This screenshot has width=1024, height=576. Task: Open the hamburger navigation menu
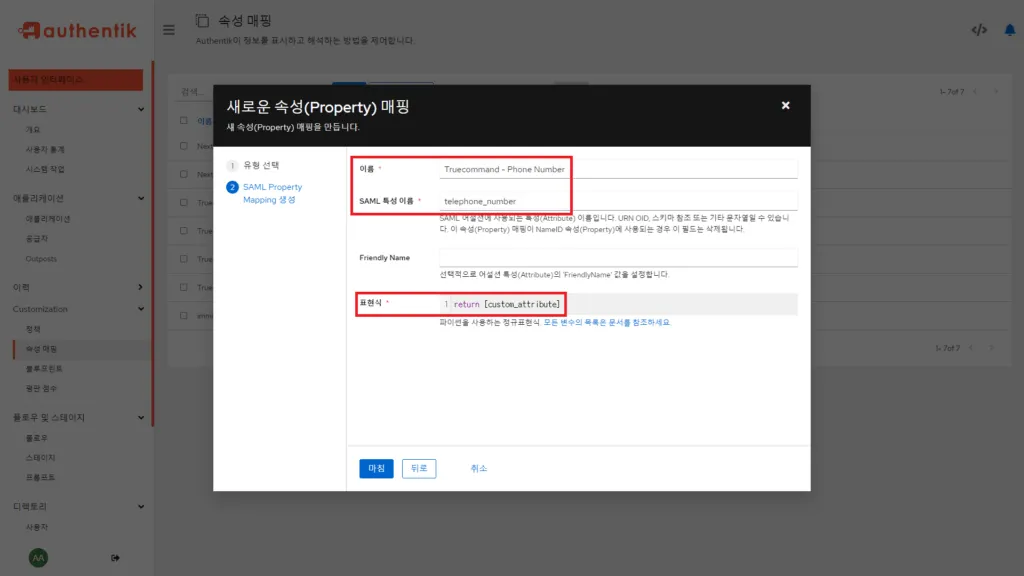pos(169,29)
